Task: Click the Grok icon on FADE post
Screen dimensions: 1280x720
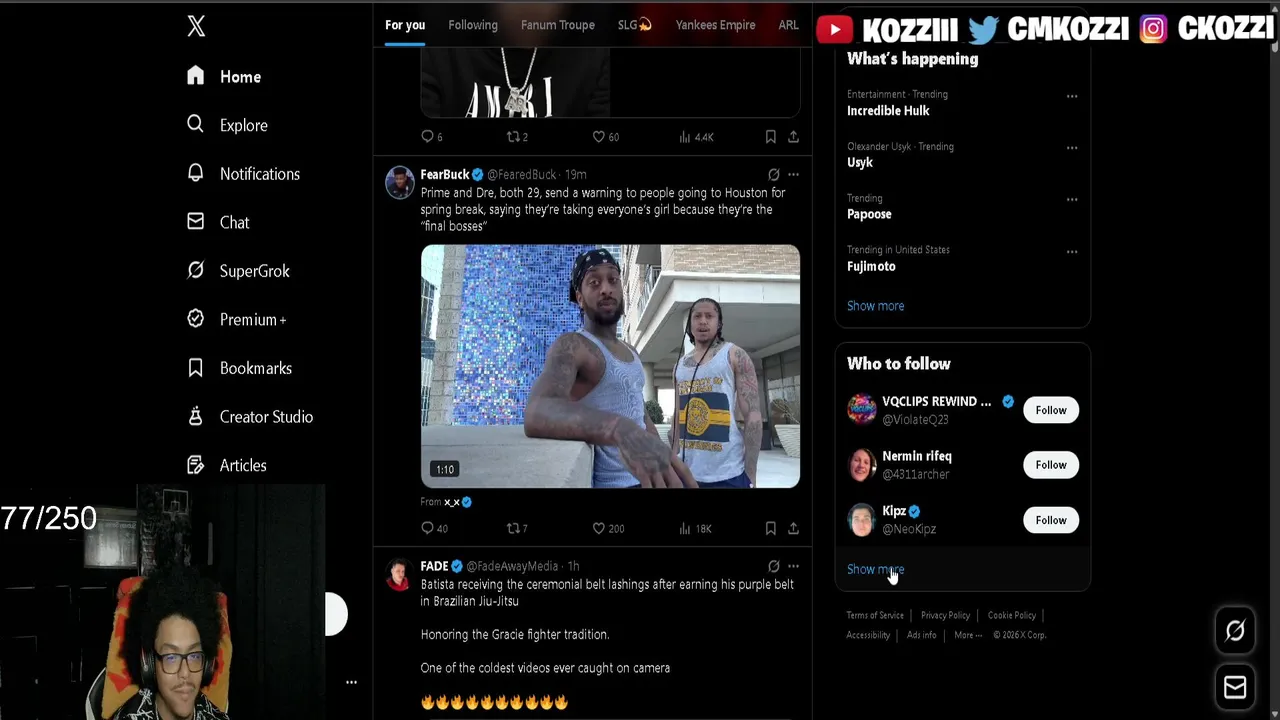Action: click(773, 566)
